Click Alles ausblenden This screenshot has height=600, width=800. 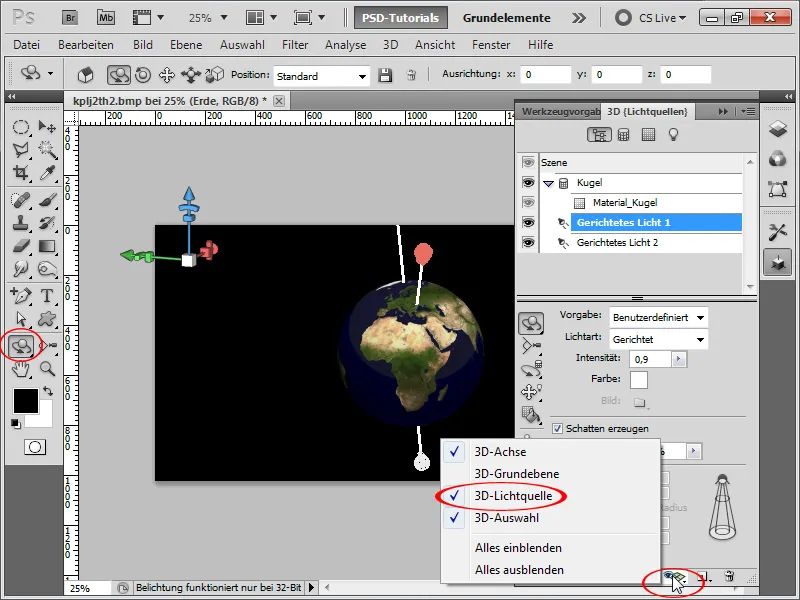(550, 569)
